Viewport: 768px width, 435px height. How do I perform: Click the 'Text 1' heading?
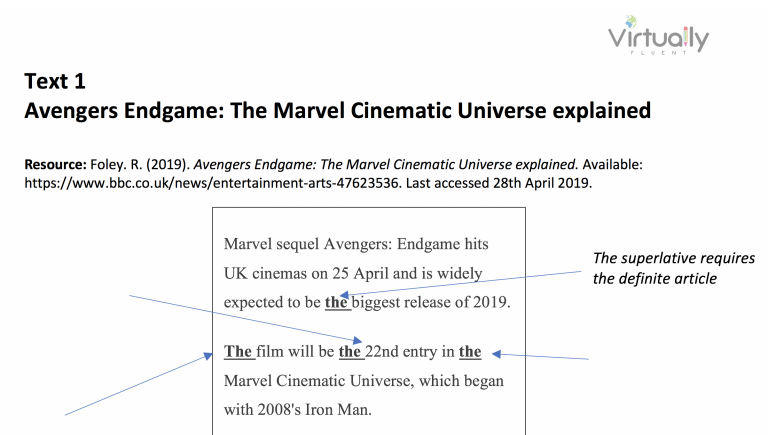[55, 81]
